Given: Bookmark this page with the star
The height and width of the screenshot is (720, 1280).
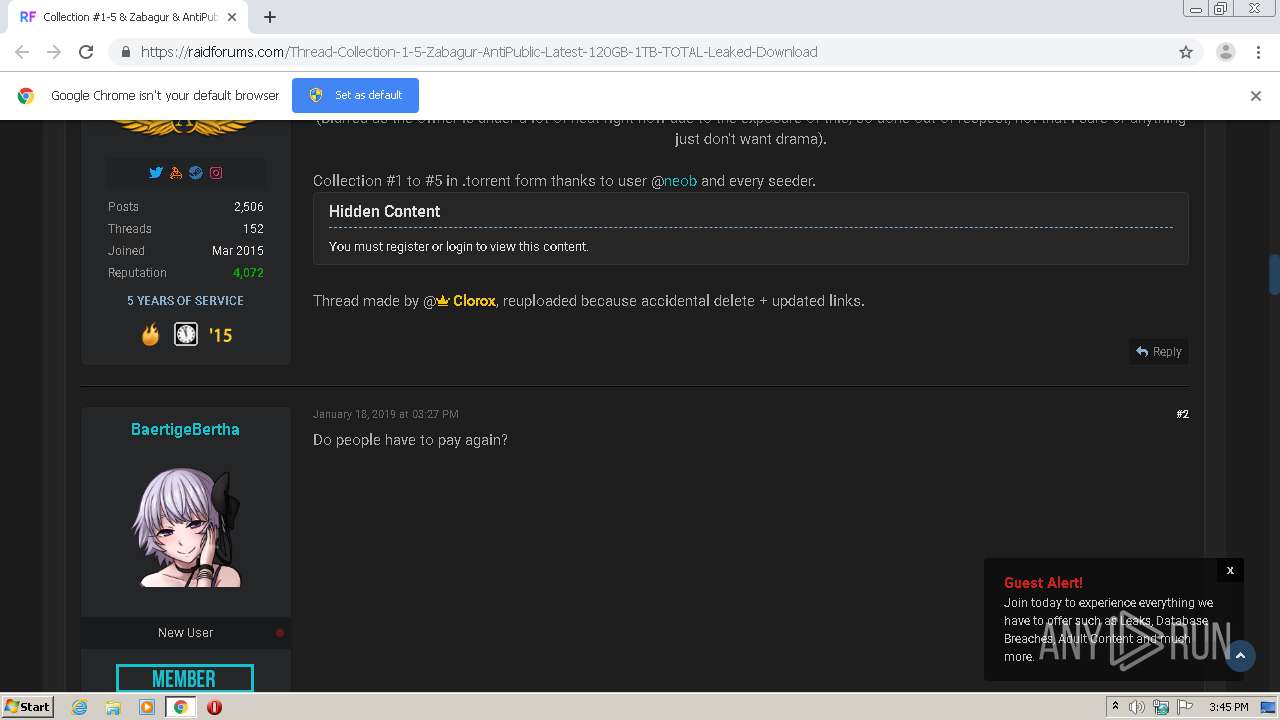Looking at the screenshot, I should tap(1186, 52).
